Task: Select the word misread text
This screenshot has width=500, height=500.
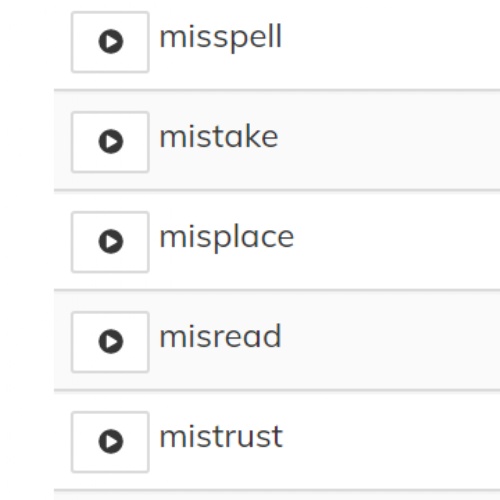Action: pyautogui.click(x=220, y=336)
